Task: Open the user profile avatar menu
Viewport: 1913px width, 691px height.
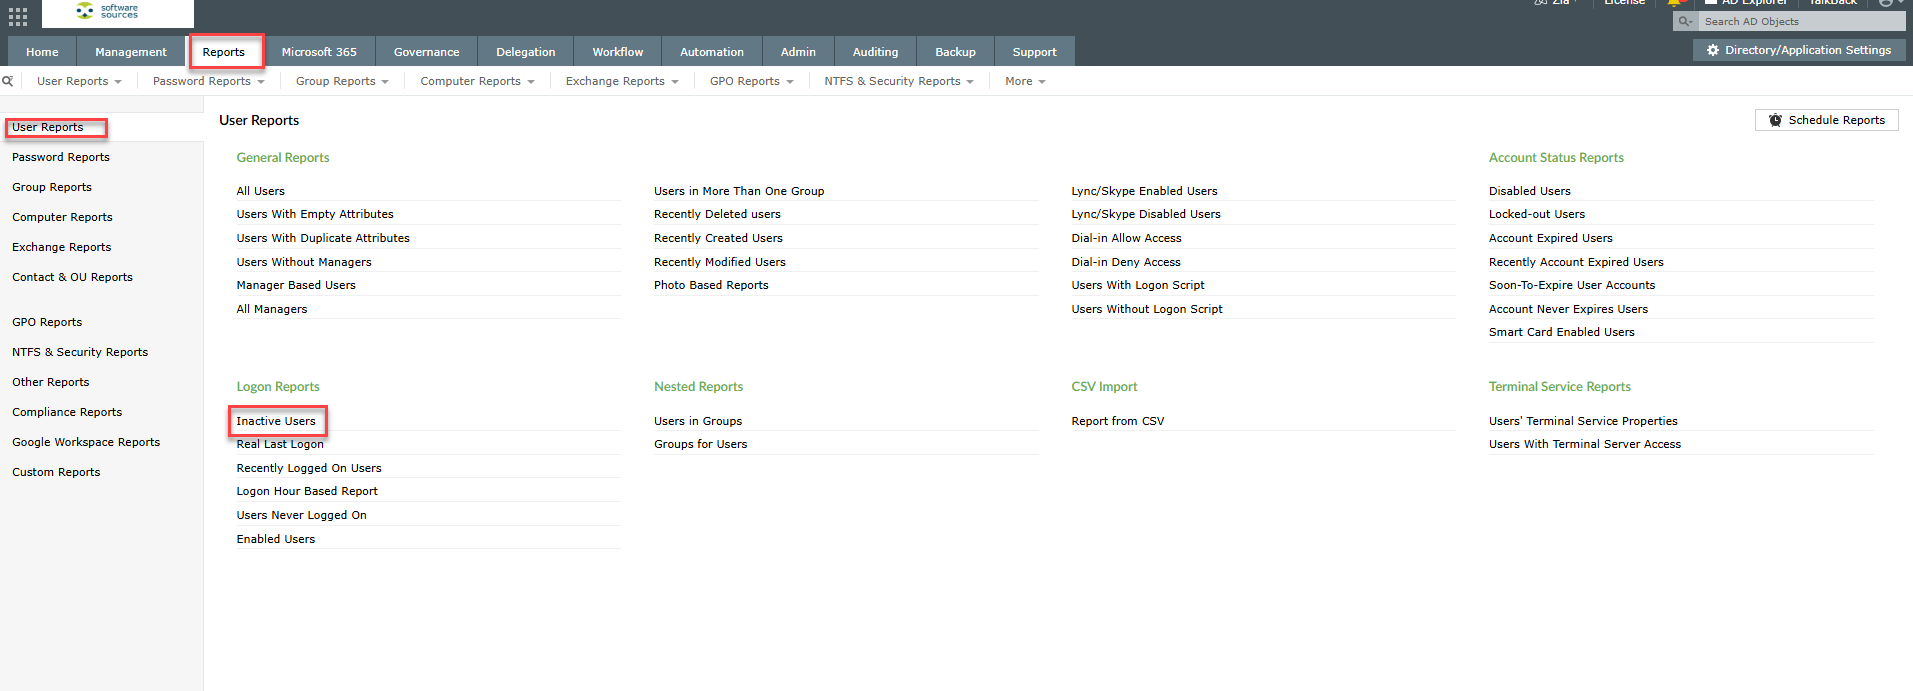Action: [x=1886, y=3]
